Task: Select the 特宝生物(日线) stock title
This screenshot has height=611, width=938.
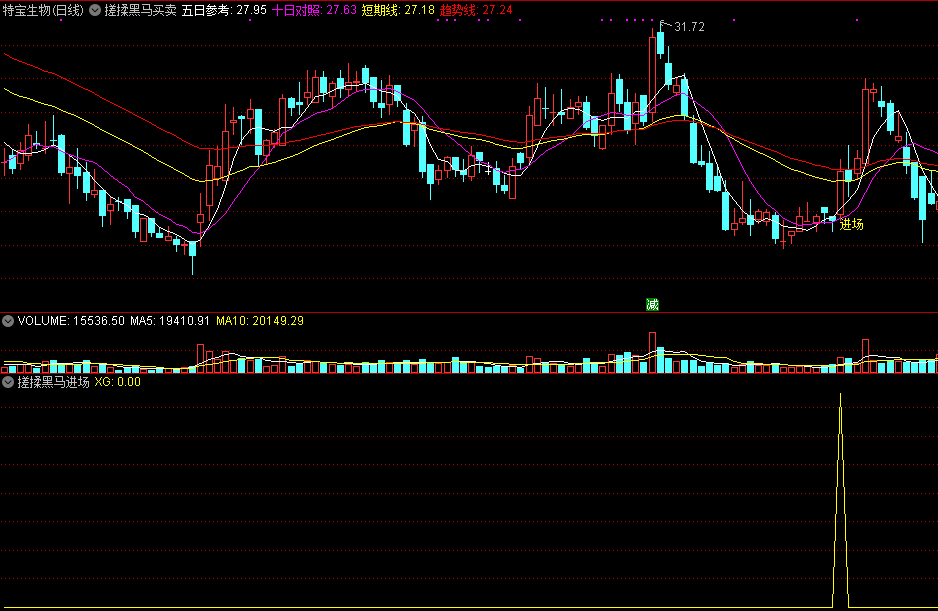Action: pyautogui.click(x=43, y=10)
